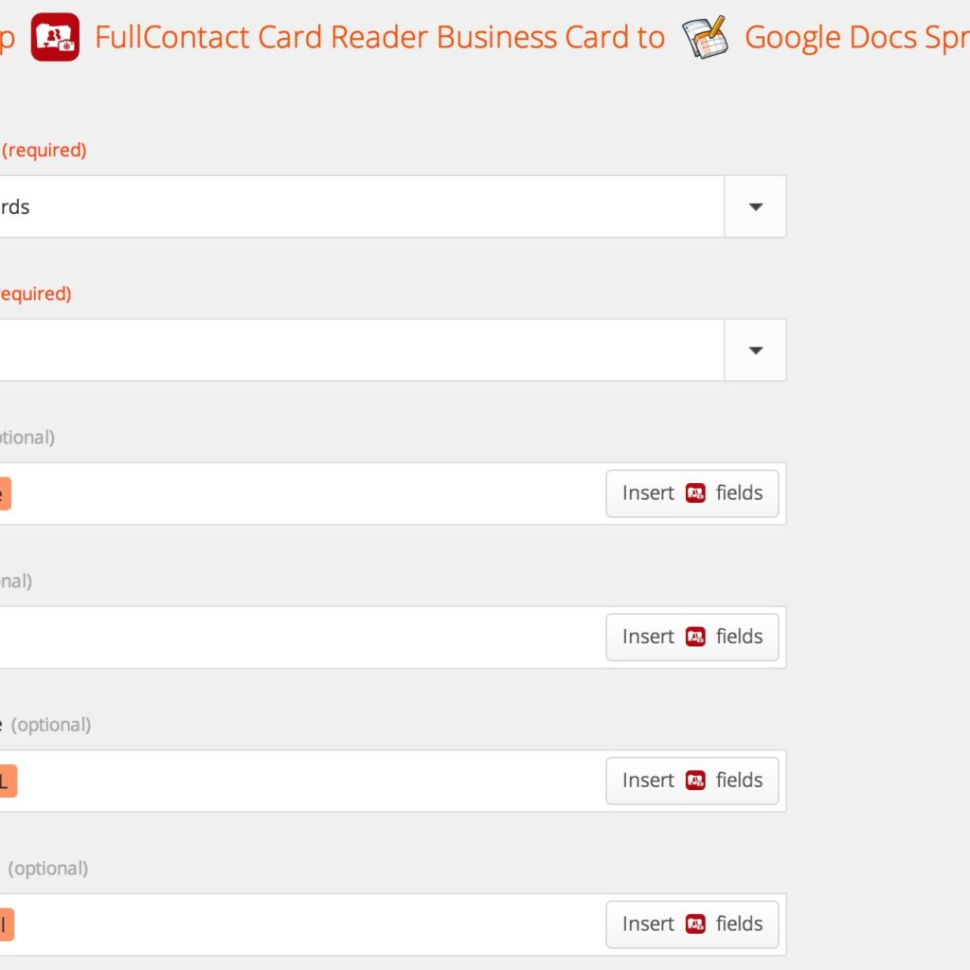
Task: Select the orange URL token in its field
Action: click(x=5, y=781)
